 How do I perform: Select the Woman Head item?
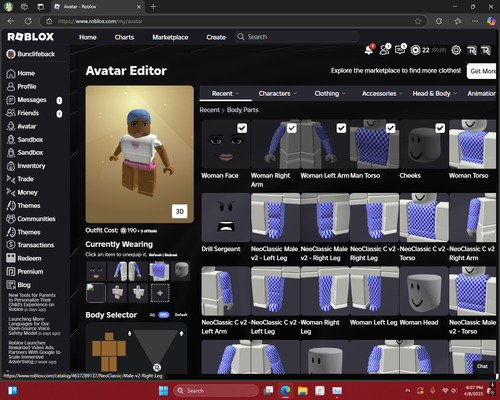[x=424, y=291]
